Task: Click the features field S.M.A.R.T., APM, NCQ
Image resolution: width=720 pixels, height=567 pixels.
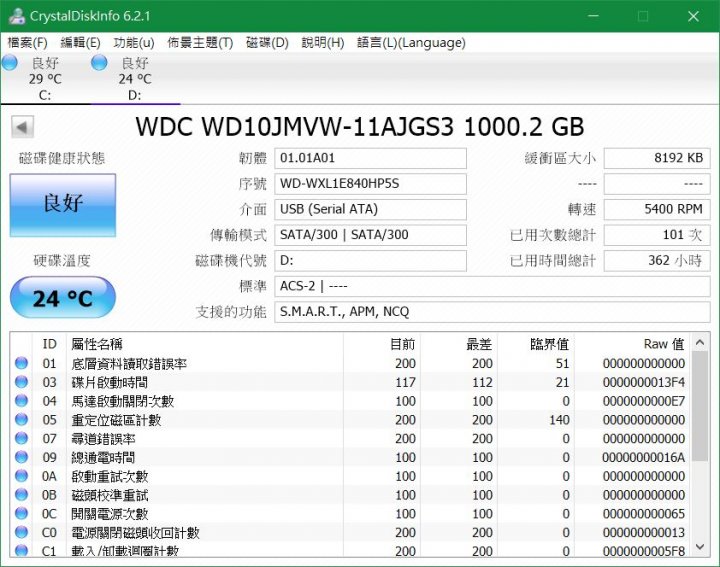Action: click(x=492, y=312)
